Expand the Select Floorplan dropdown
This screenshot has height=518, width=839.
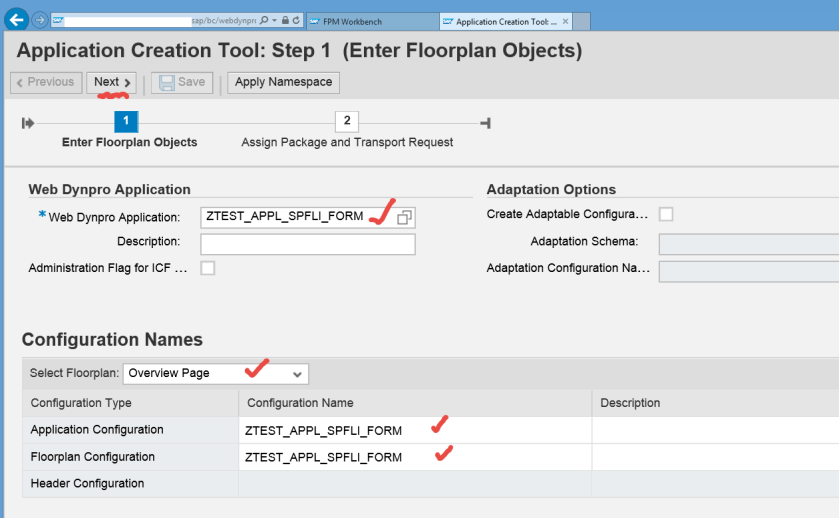(x=296, y=374)
